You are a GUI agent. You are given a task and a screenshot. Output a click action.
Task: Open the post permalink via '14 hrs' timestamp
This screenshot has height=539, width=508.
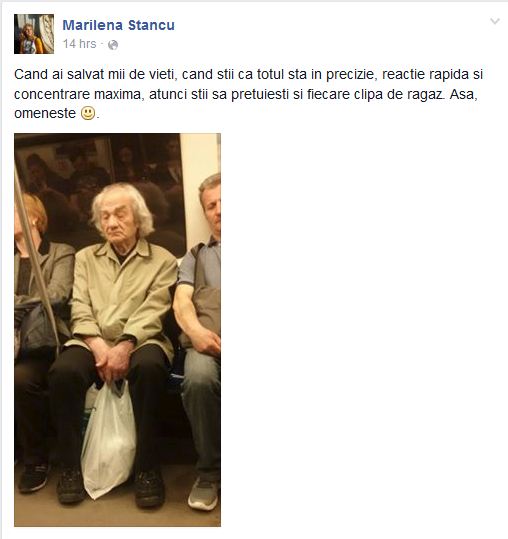pyautogui.click(x=79, y=44)
